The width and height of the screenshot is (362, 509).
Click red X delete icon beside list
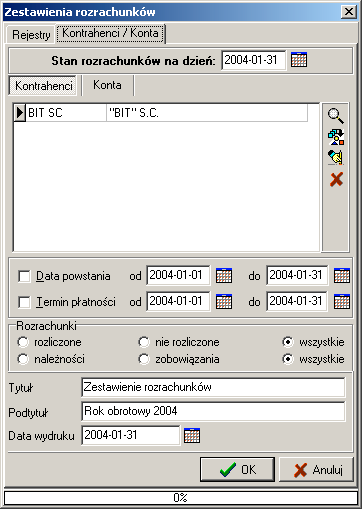[336, 179]
